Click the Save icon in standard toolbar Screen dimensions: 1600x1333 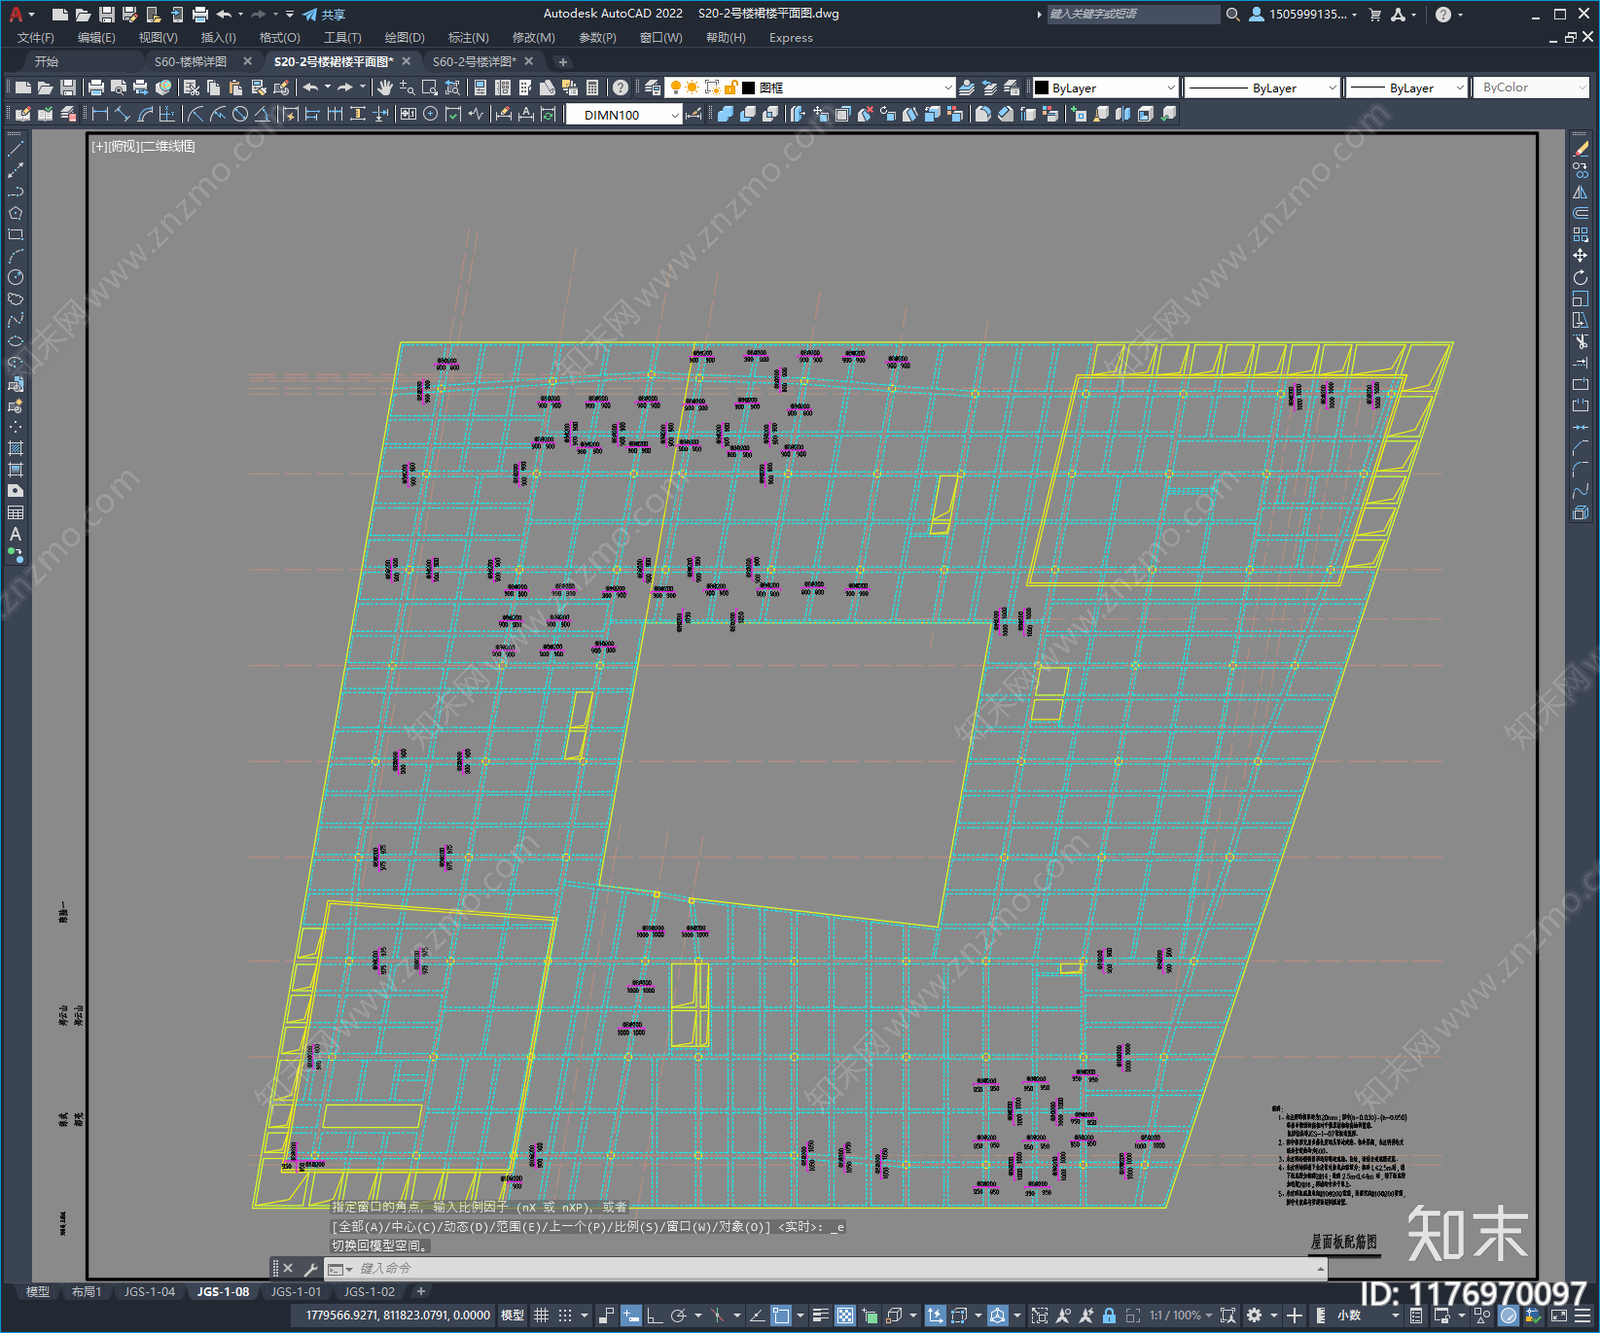pos(68,88)
